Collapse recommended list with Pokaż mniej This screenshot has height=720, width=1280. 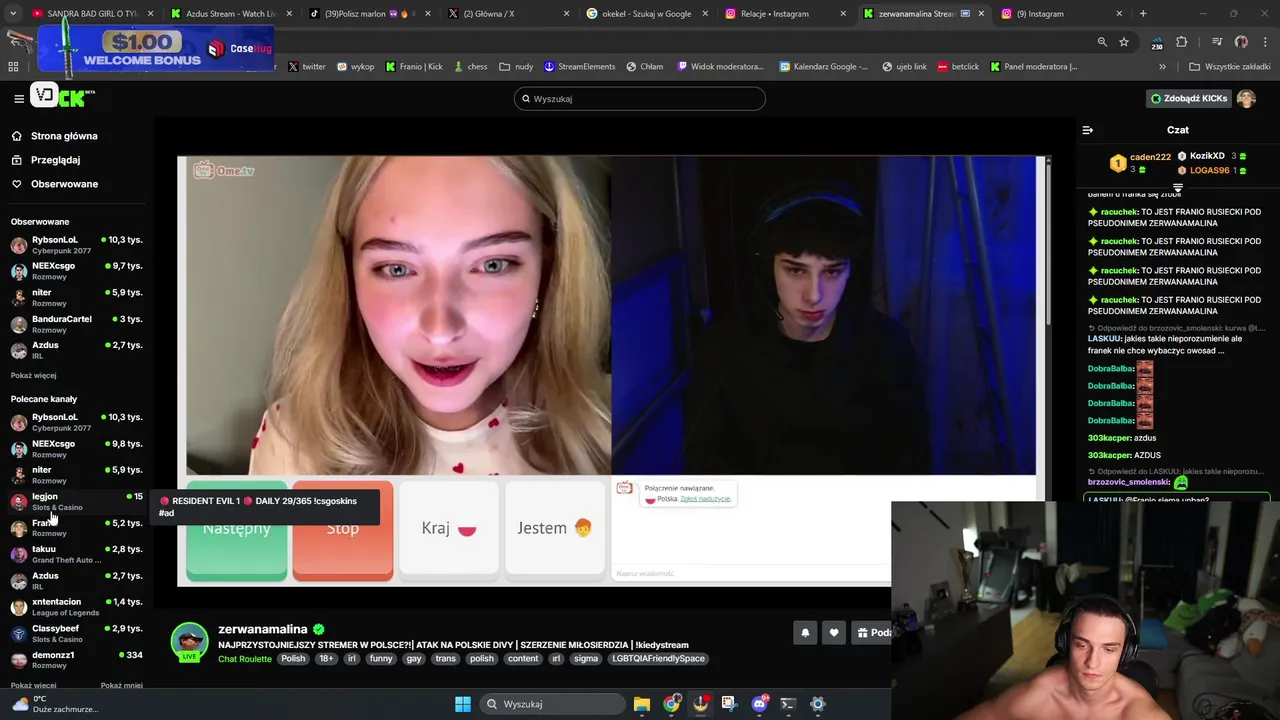coord(122,685)
